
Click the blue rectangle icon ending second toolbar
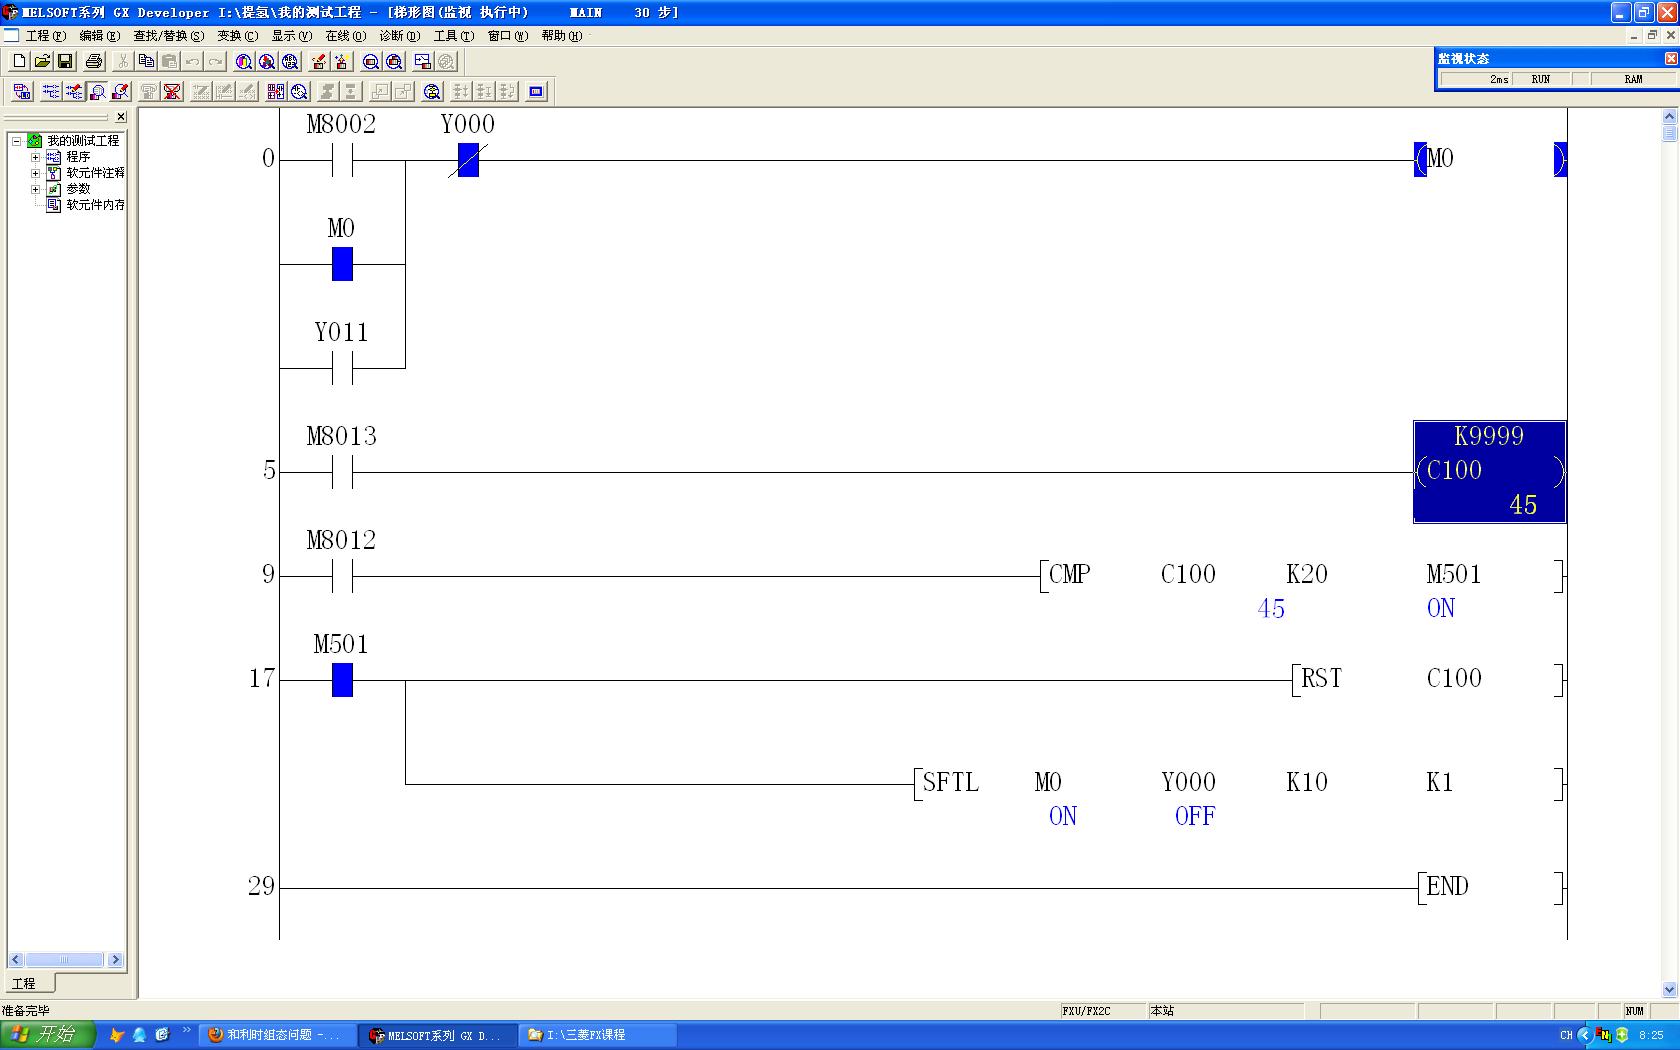[x=536, y=92]
